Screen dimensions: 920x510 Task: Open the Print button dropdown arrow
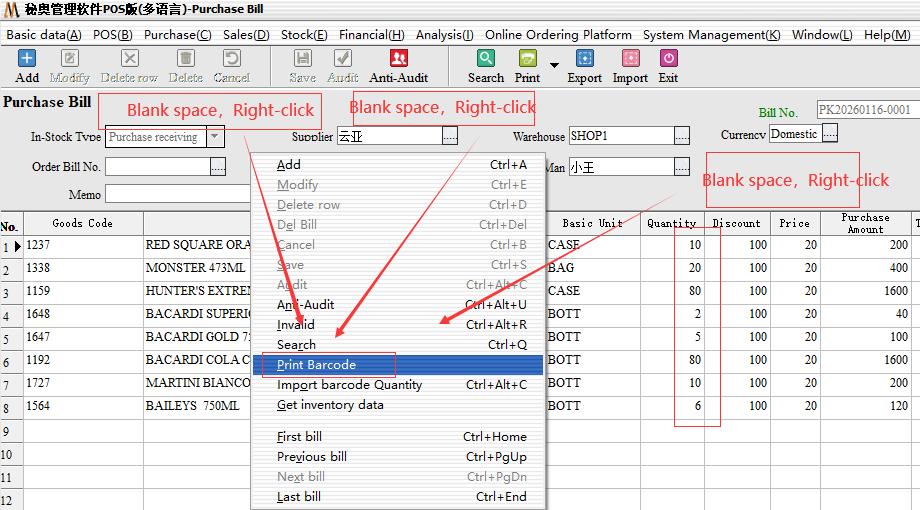click(x=554, y=66)
